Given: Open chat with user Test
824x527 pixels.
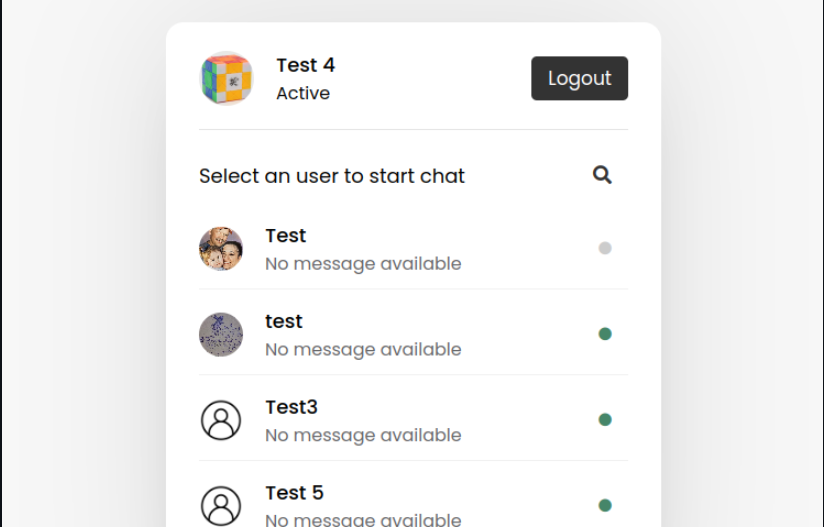Looking at the screenshot, I should click(x=413, y=249).
